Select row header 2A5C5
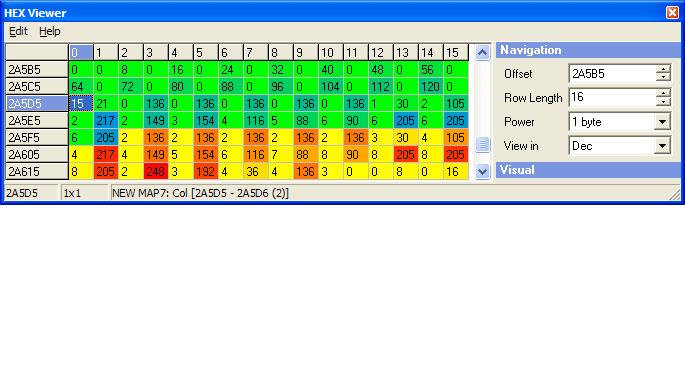Viewport: 685px width, 384px height. click(37, 86)
